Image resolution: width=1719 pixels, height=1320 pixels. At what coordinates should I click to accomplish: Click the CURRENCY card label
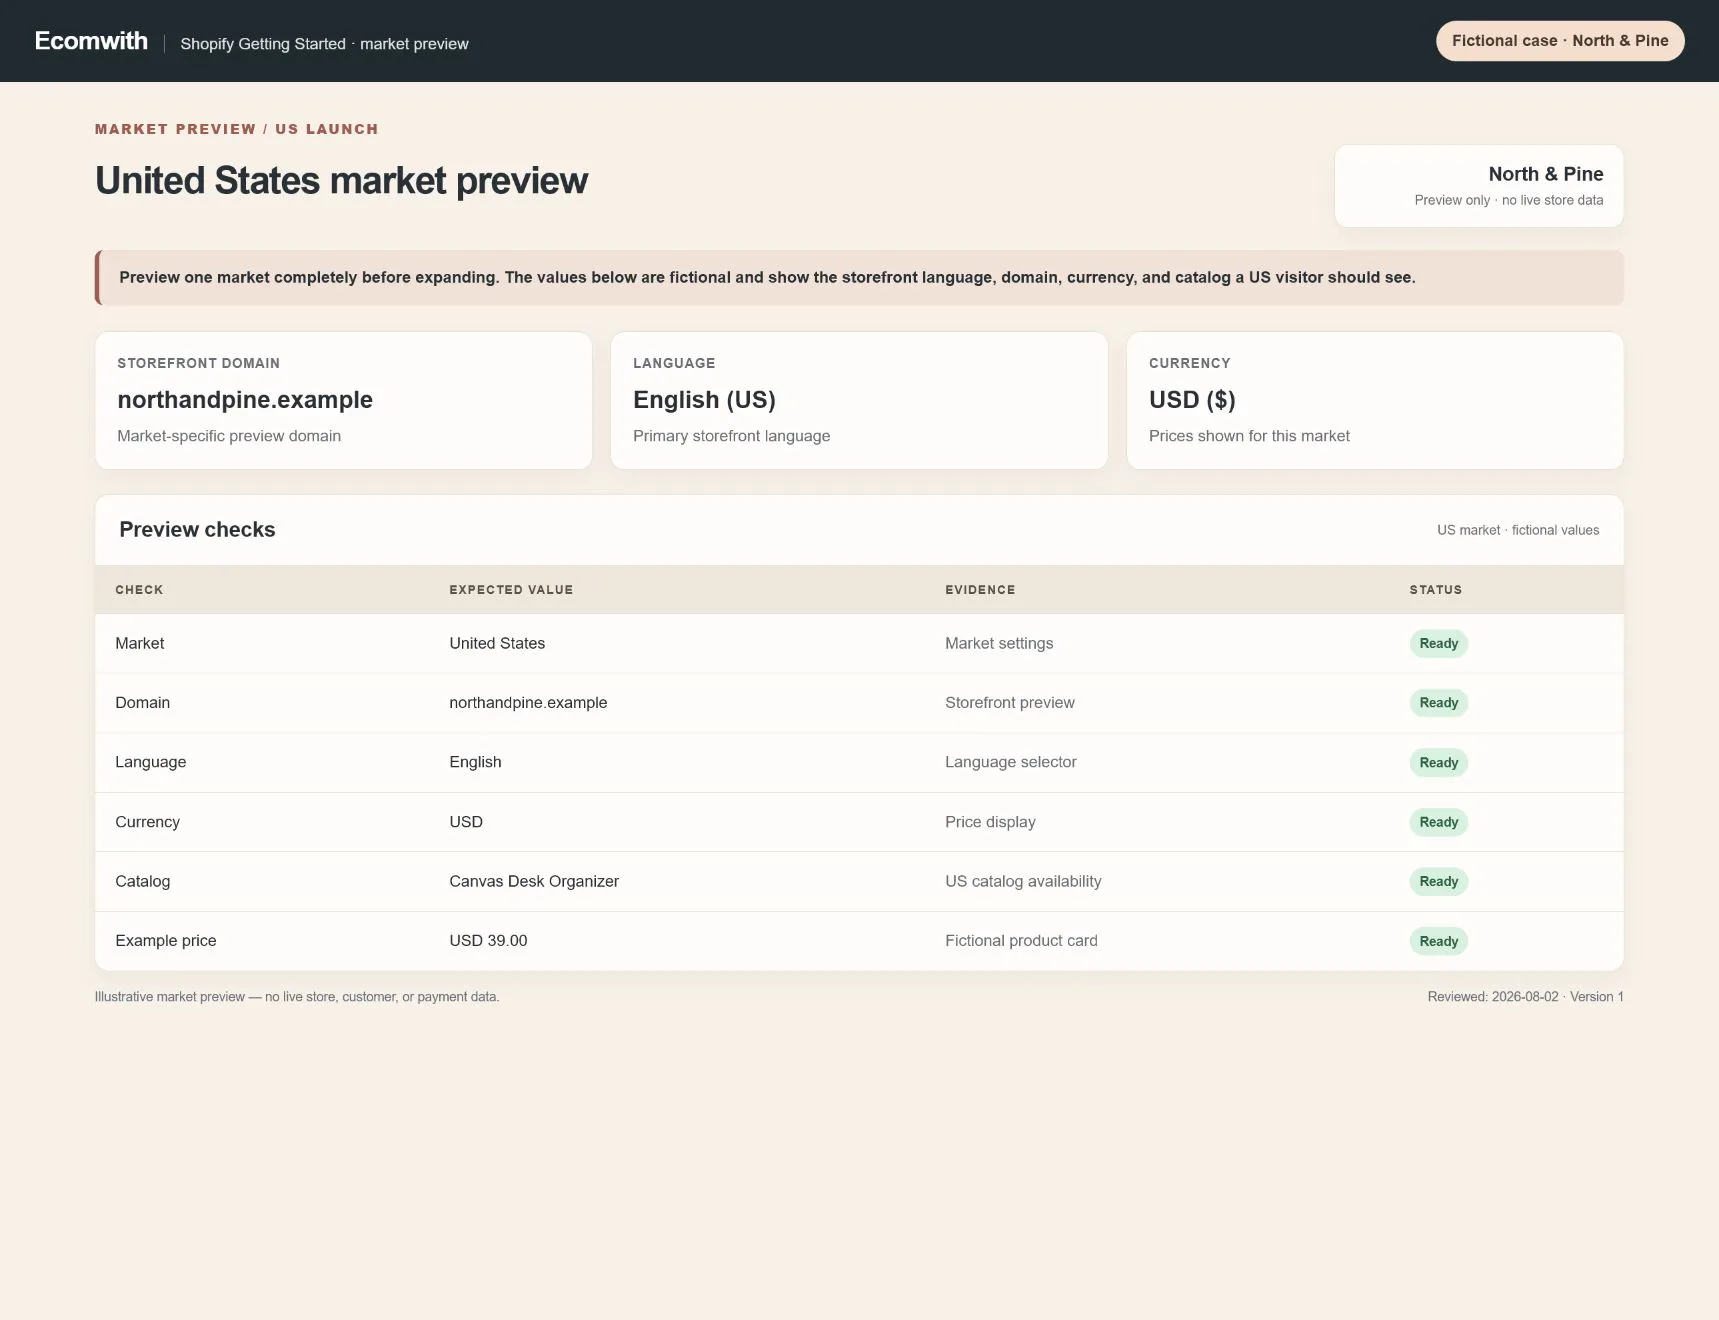(x=1189, y=363)
